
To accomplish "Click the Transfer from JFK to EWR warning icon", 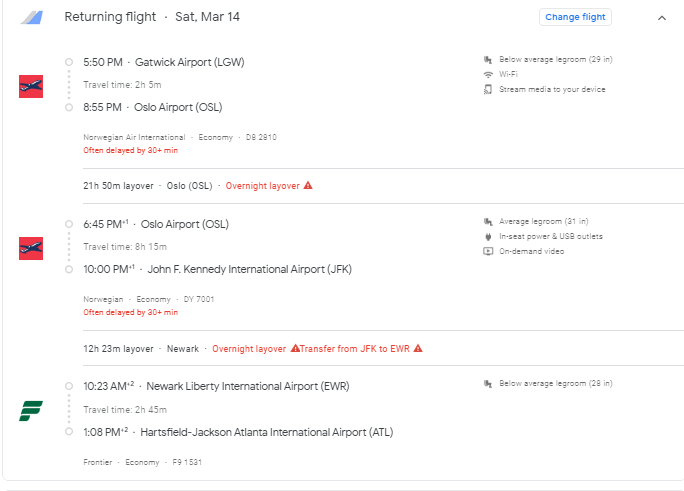I will [418, 348].
